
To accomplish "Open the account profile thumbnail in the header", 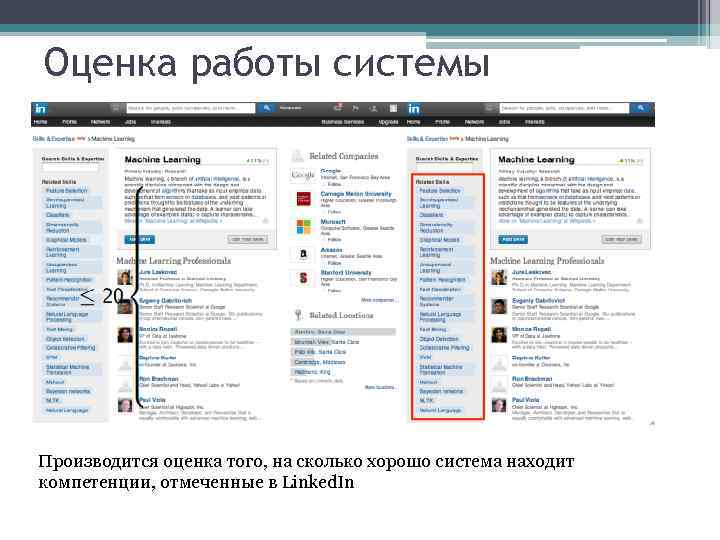I will (394, 108).
